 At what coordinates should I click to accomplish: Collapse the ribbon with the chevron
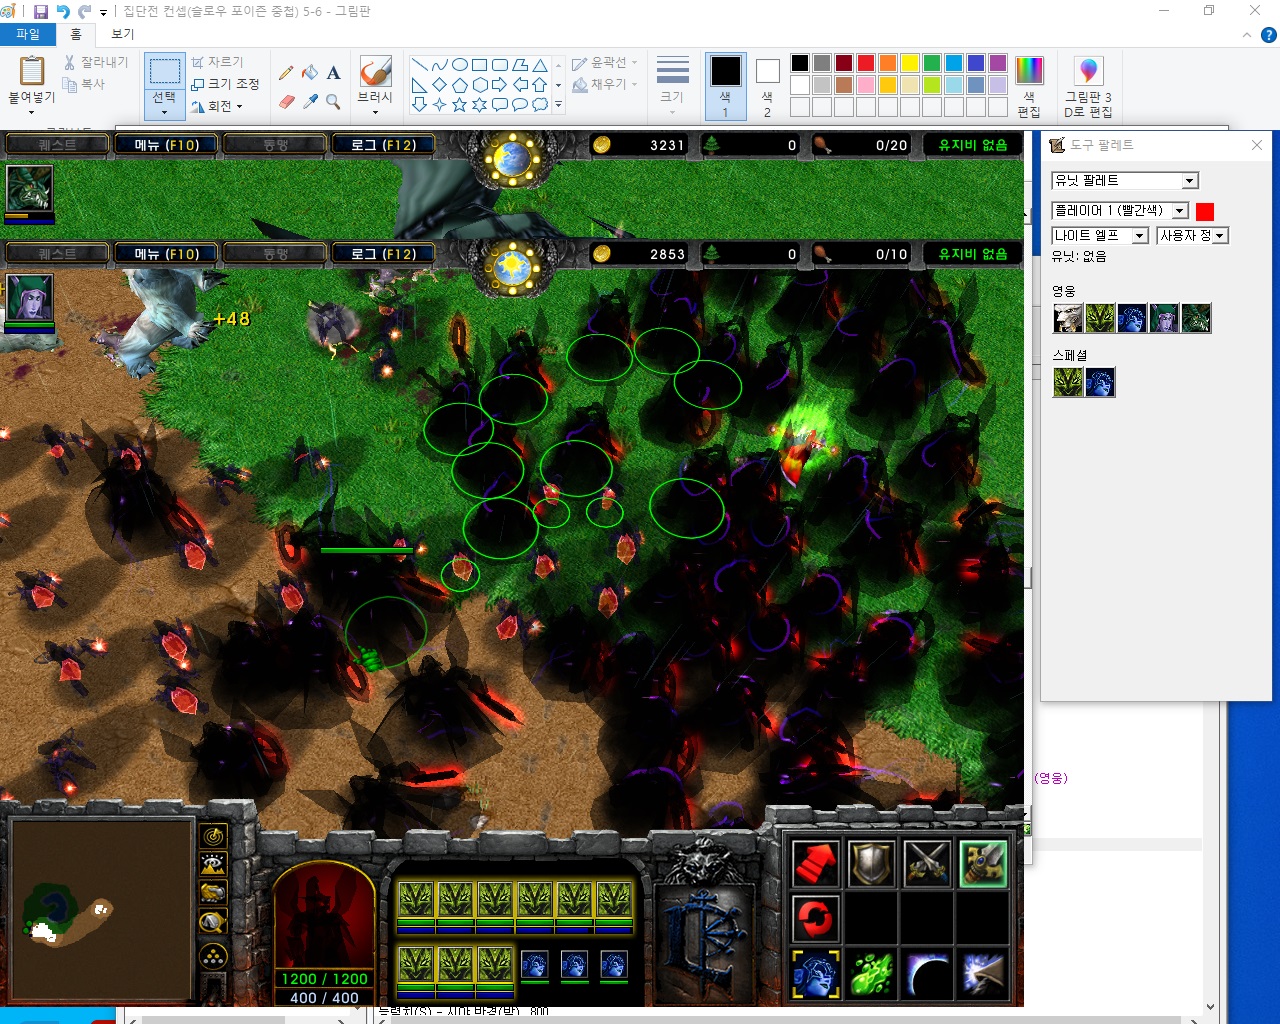tap(1247, 35)
